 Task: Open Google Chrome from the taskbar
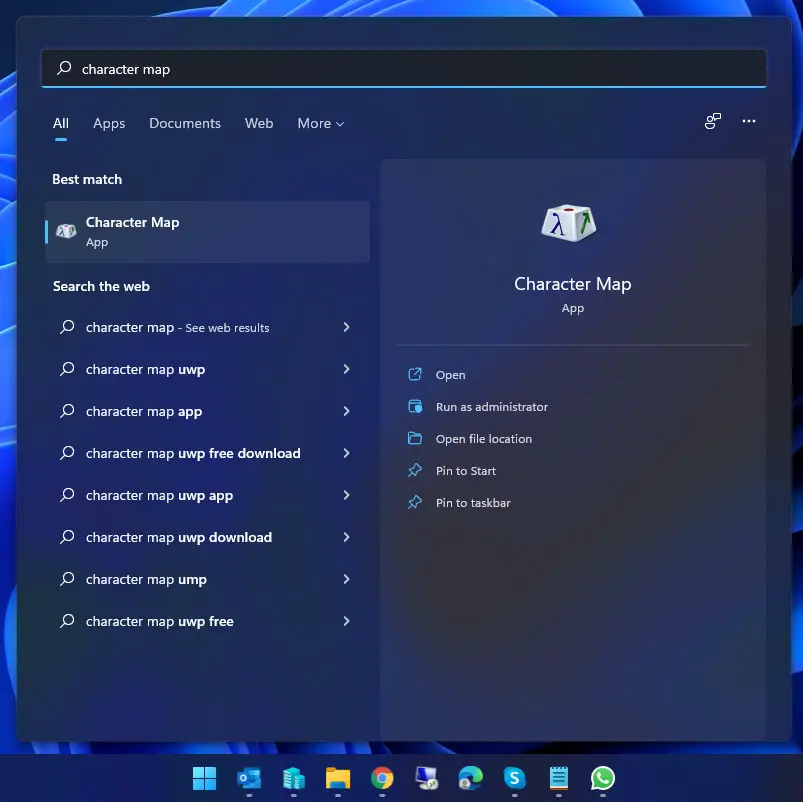[382, 778]
